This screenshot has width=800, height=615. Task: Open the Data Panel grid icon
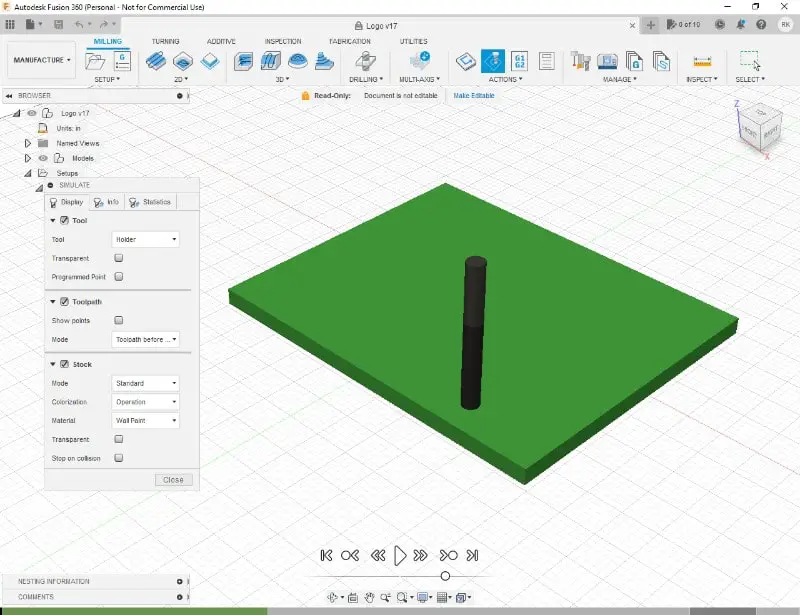pyautogui.click(x=10, y=24)
